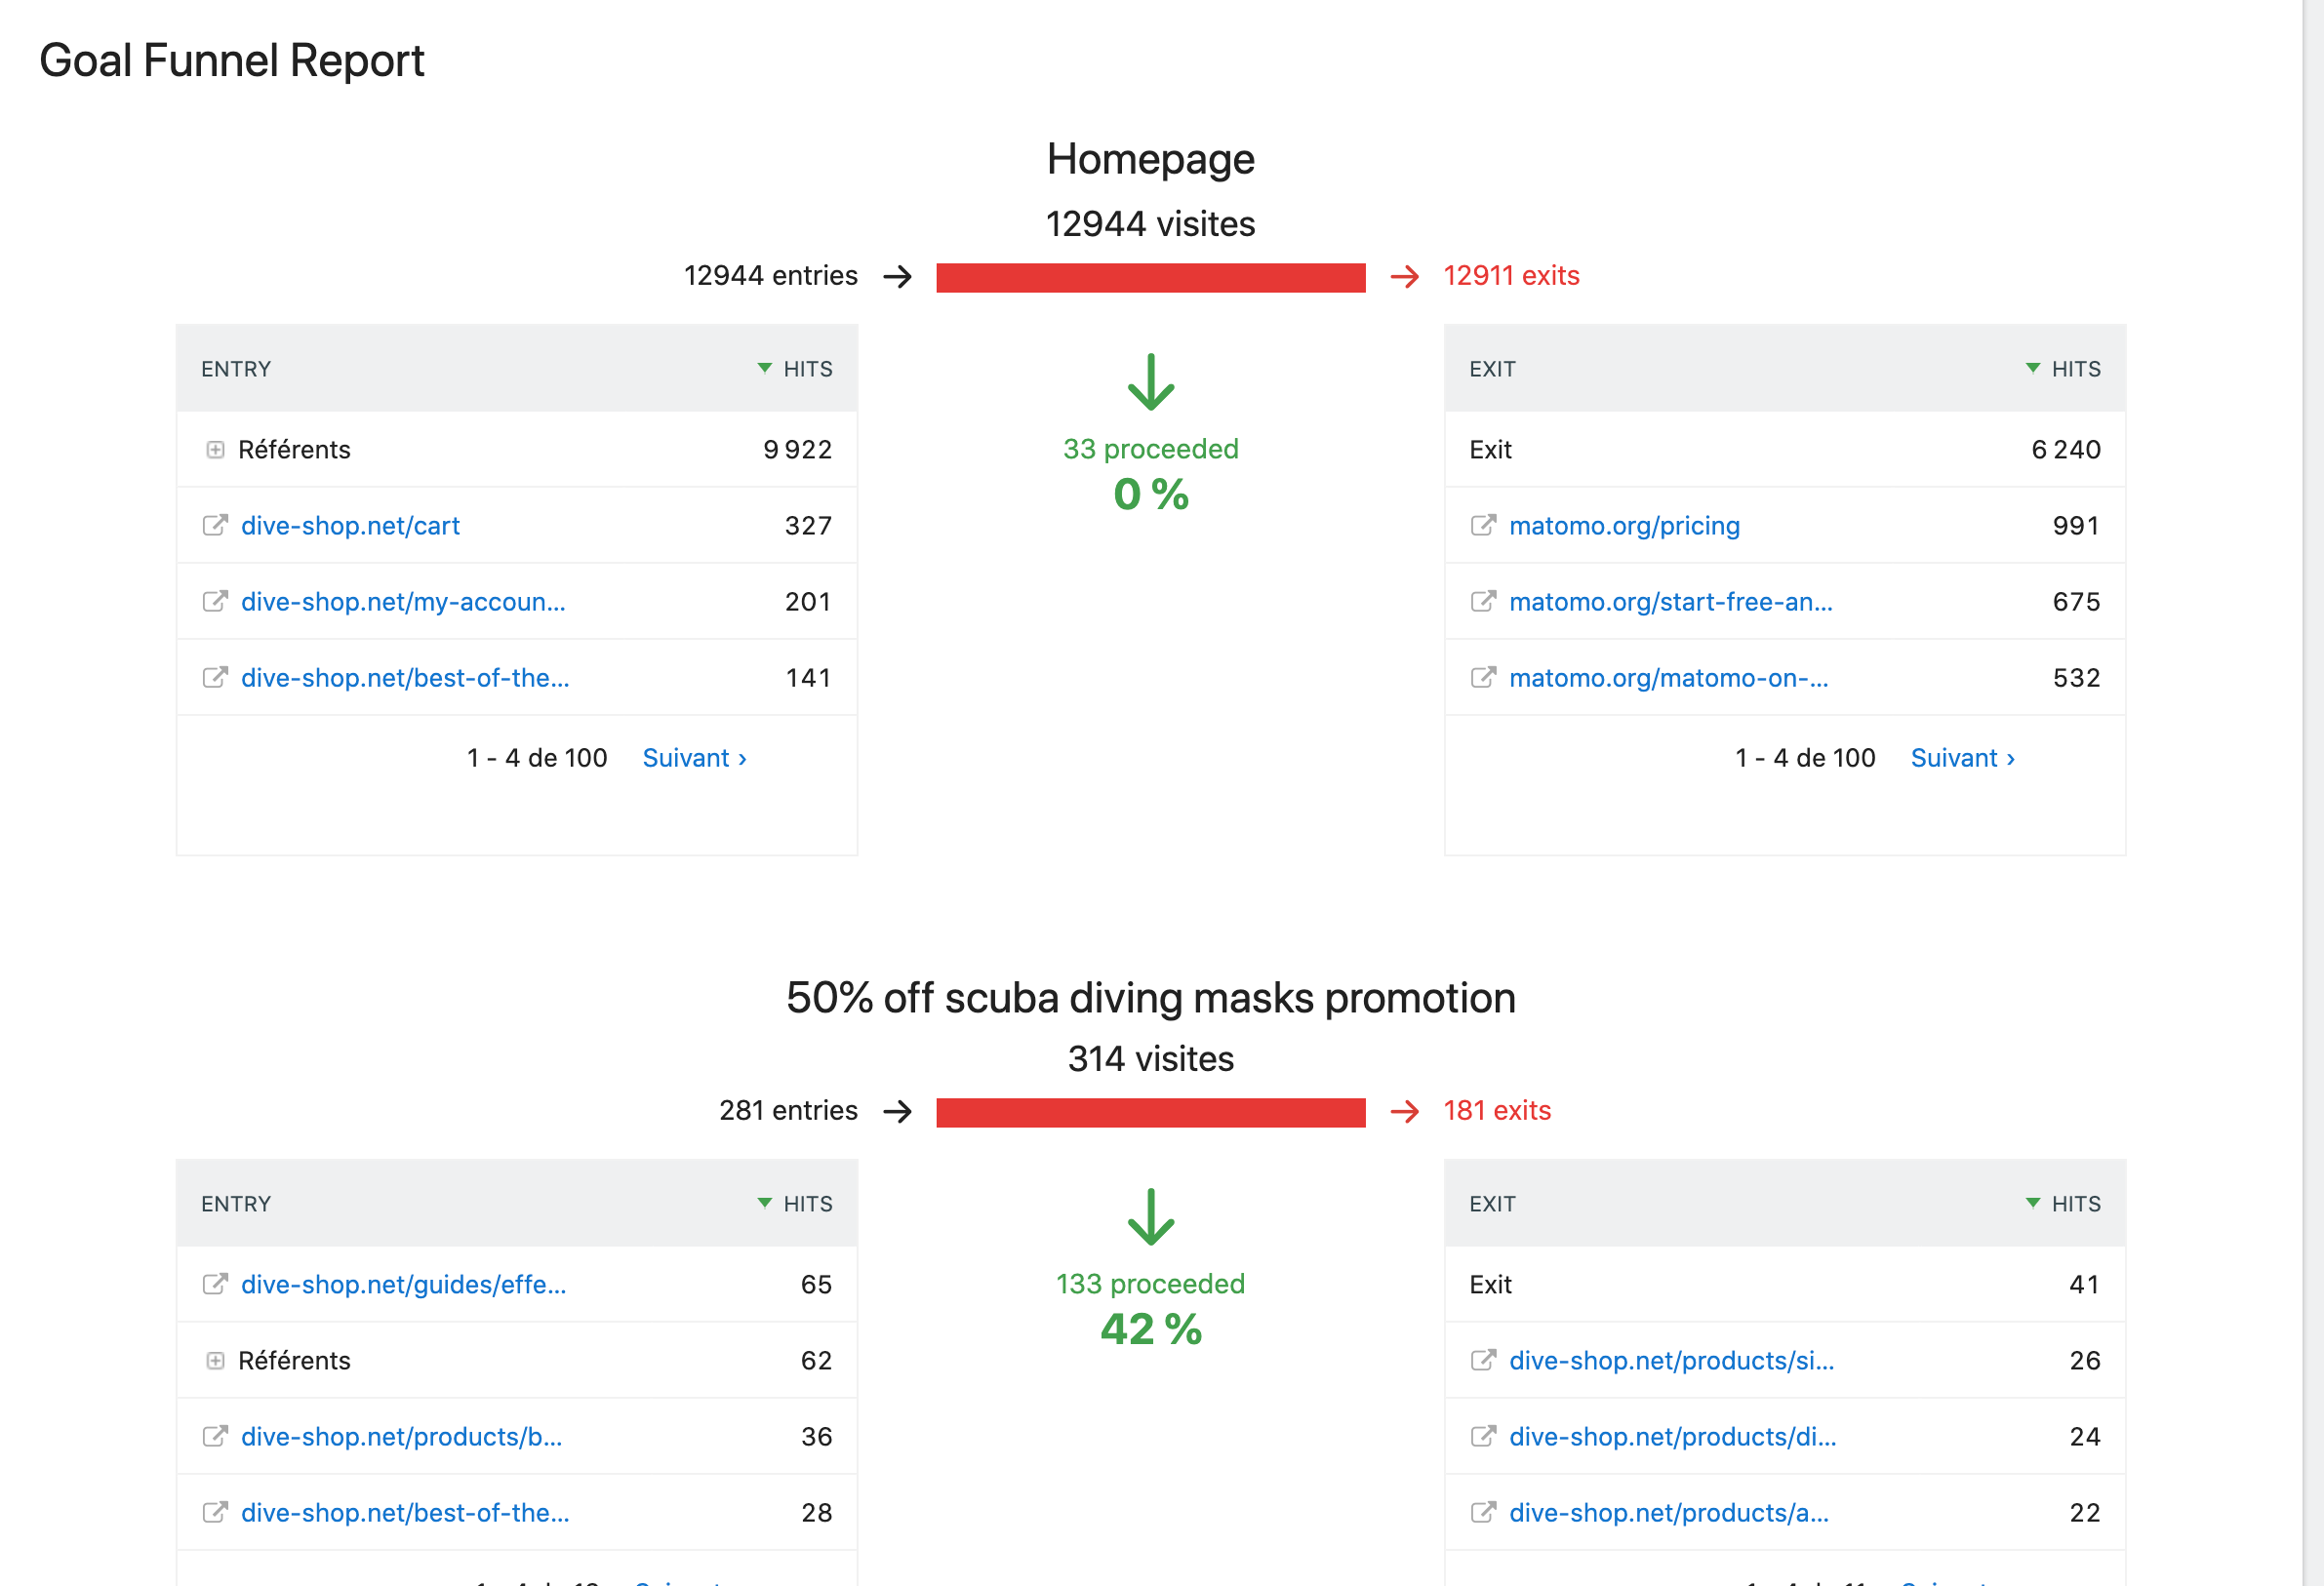Open external link icon for matomo.org/start-free-an...
Screen dimensions: 2324x1586
pyautogui.click(x=1483, y=601)
